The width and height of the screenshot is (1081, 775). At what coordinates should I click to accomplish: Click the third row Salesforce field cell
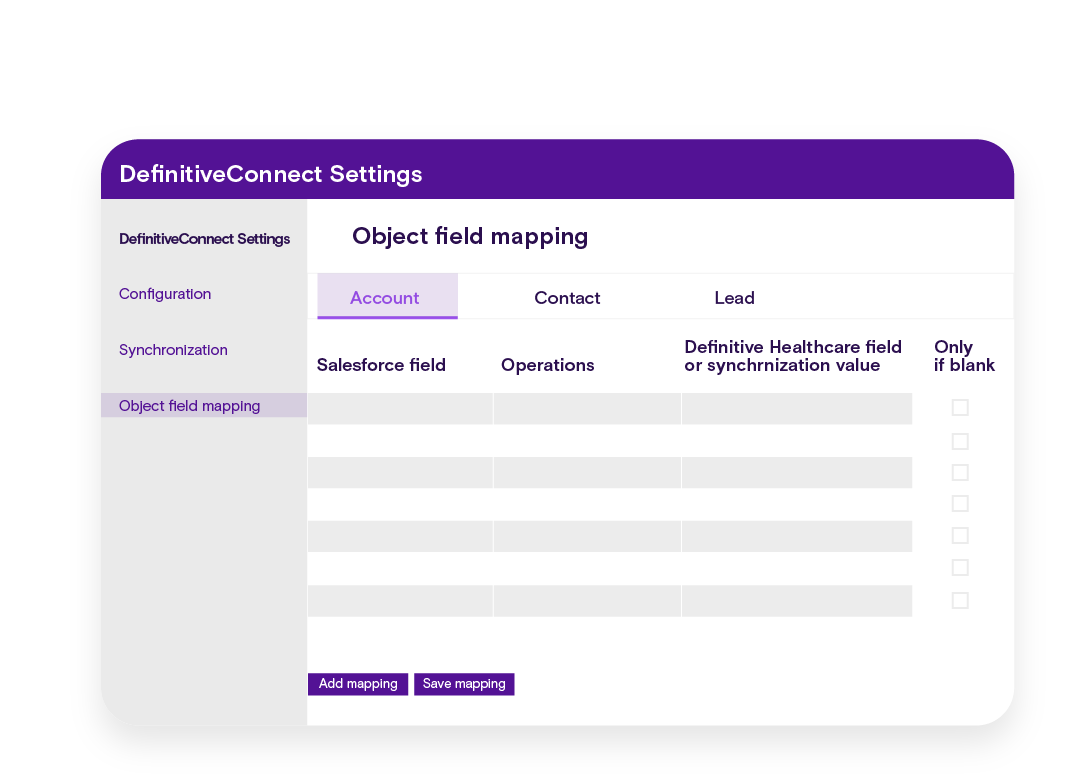[x=401, y=472]
